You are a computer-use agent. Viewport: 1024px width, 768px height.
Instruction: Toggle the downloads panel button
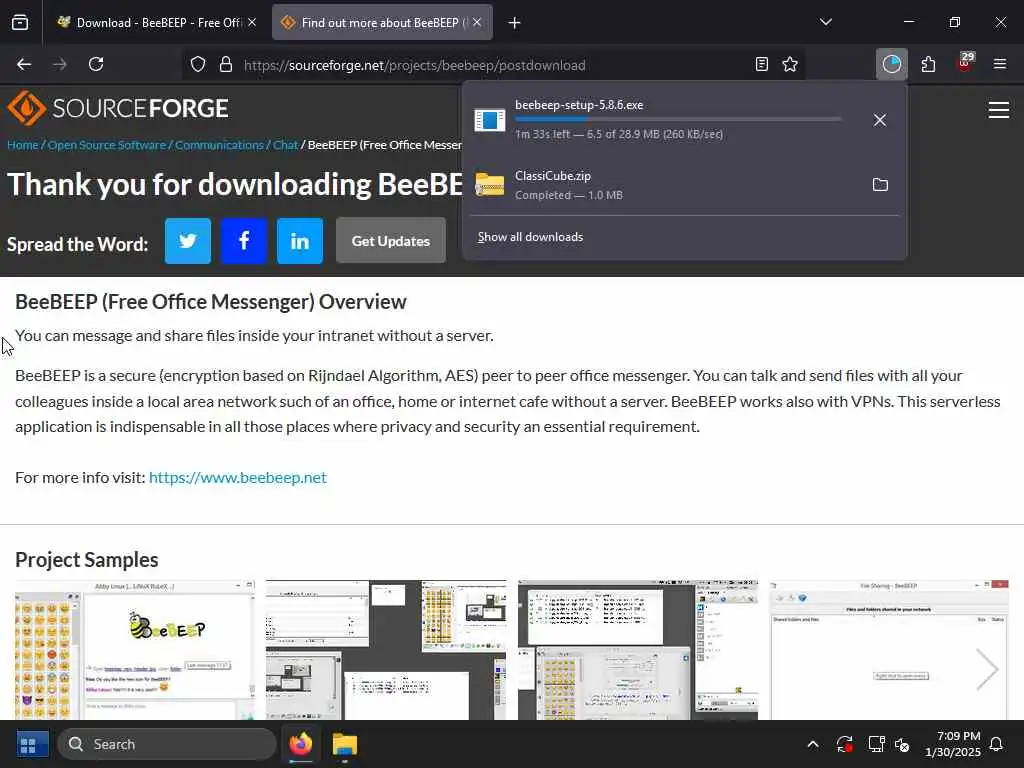(x=891, y=64)
